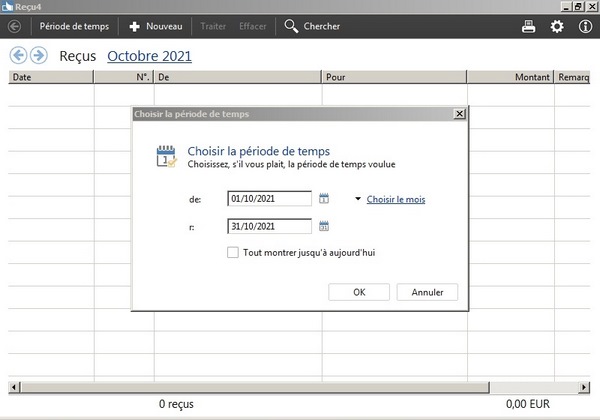The width and height of the screenshot is (600, 420).
Task: Click the Octobre 2021 period link
Action: (x=149, y=56)
